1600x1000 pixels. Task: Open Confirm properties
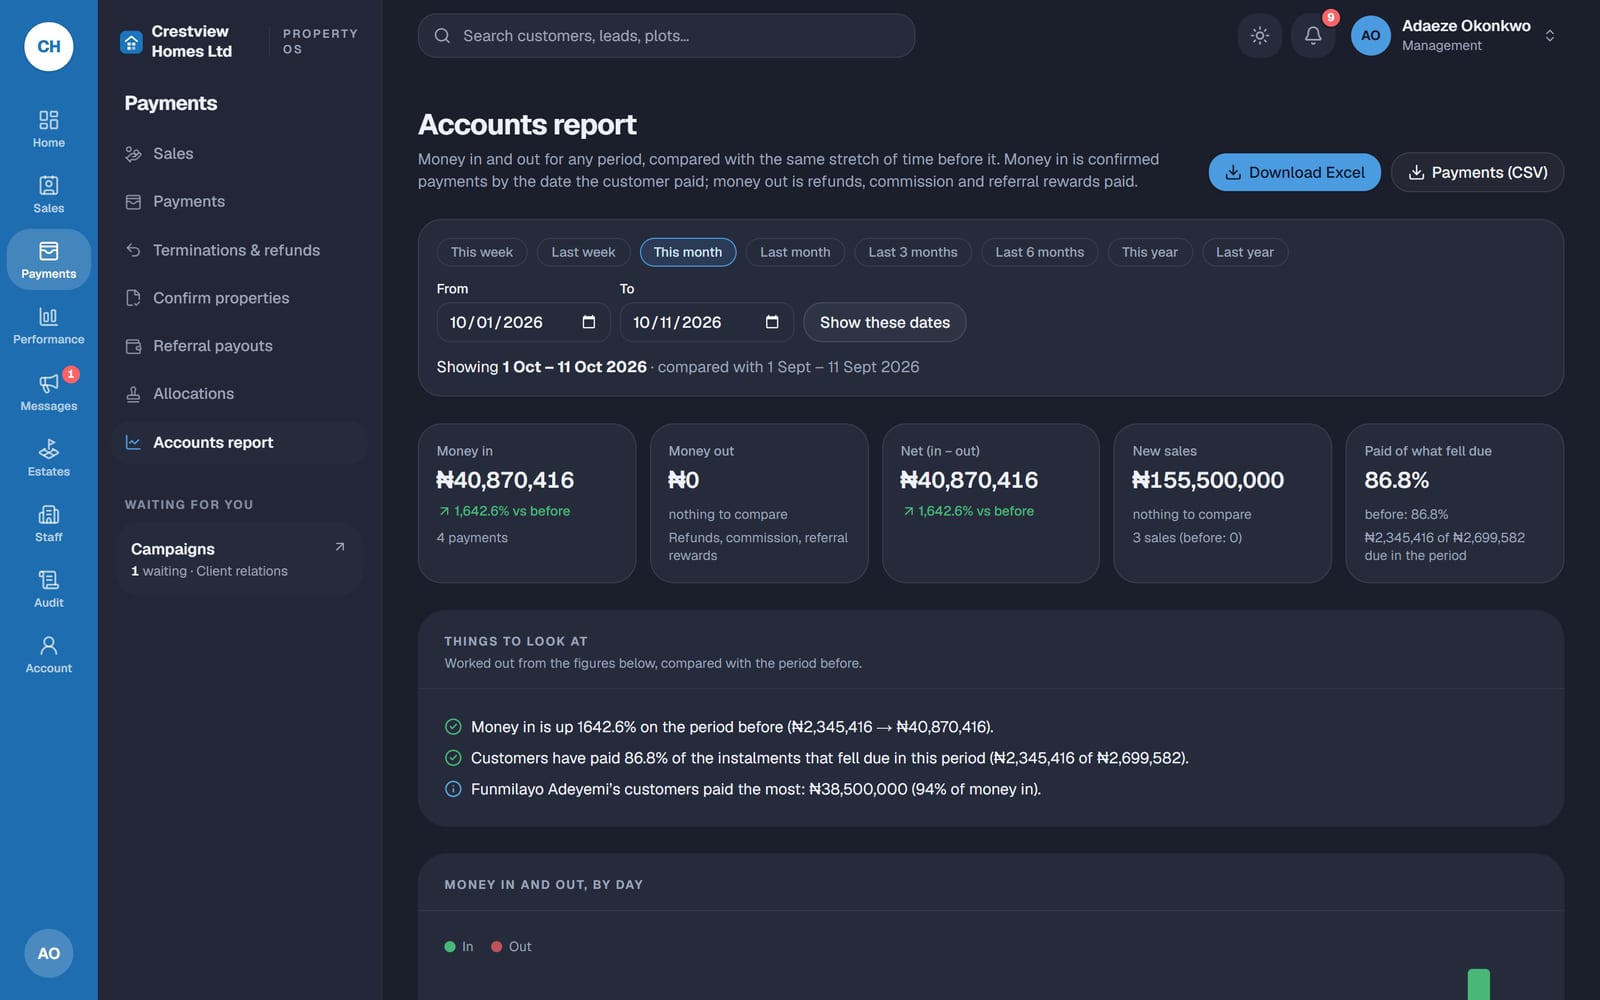[x=240, y=298]
